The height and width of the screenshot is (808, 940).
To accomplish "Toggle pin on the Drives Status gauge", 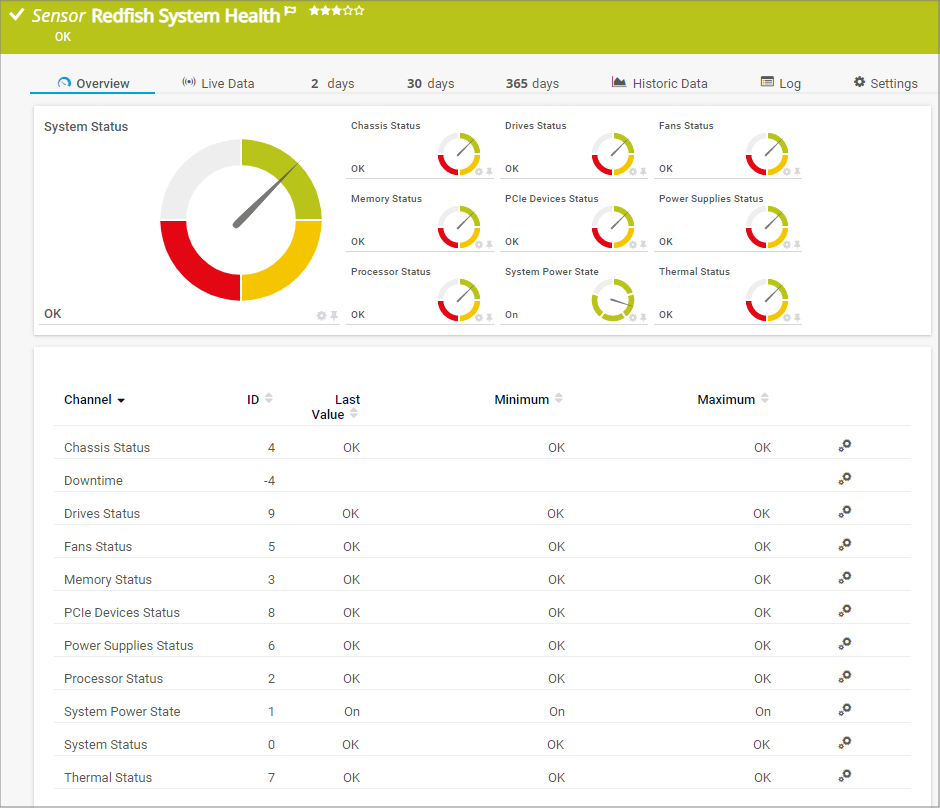I will click(x=643, y=172).
